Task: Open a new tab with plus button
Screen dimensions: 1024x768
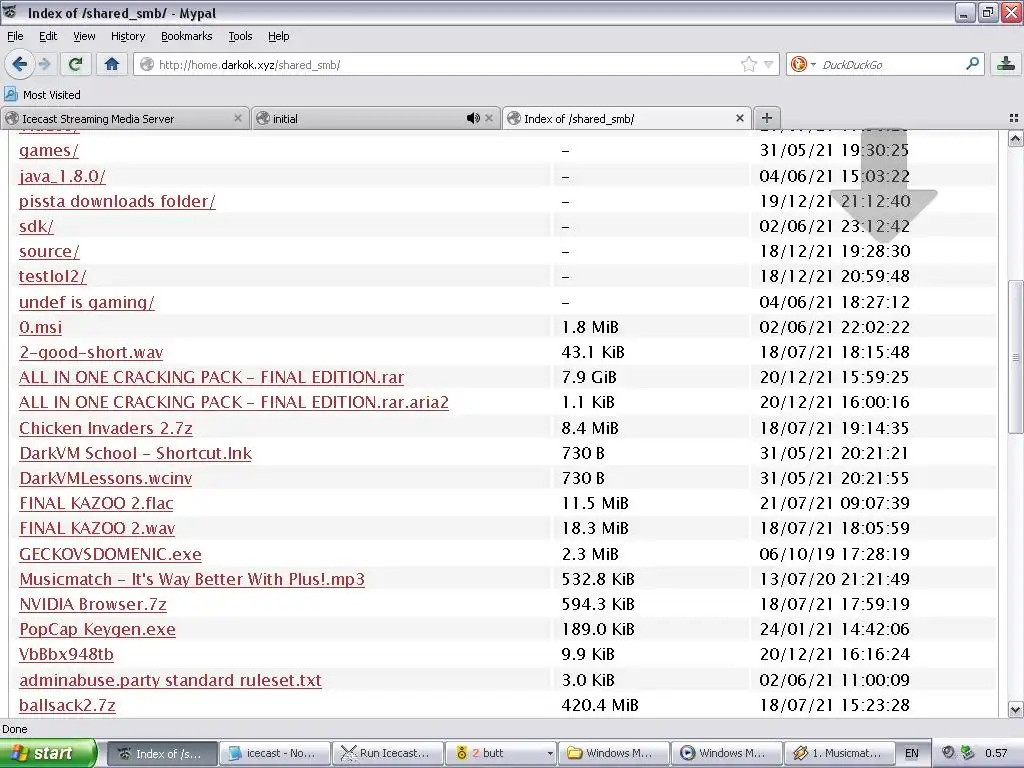Action: pyautogui.click(x=767, y=118)
